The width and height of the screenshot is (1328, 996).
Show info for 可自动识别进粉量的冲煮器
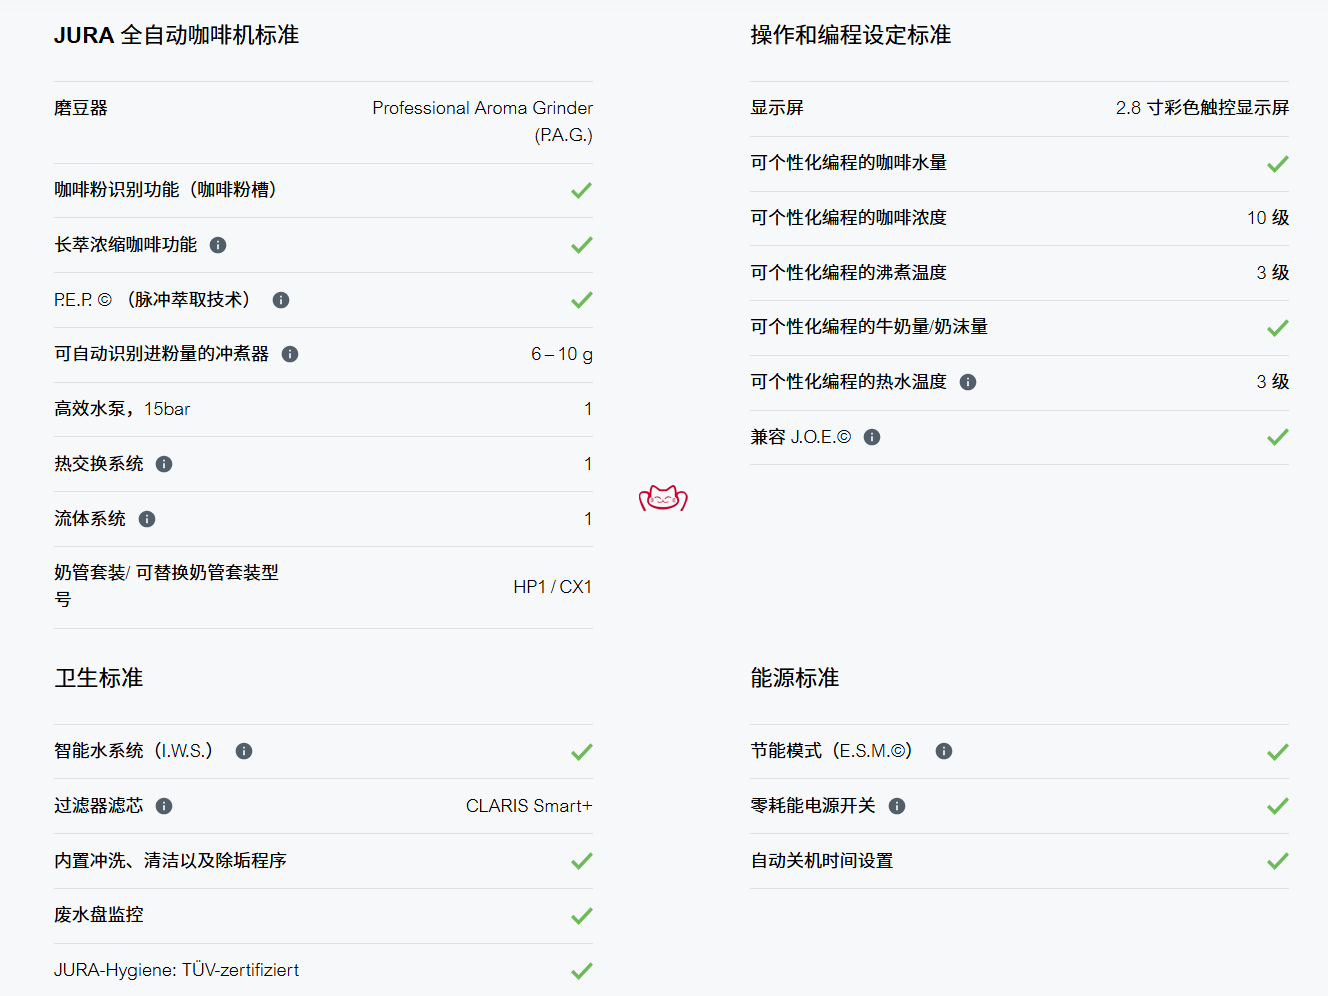click(x=290, y=354)
